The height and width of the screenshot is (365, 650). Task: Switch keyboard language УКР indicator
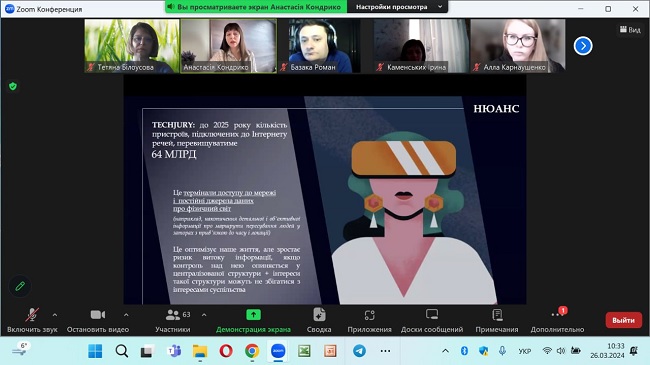[x=525, y=351]
